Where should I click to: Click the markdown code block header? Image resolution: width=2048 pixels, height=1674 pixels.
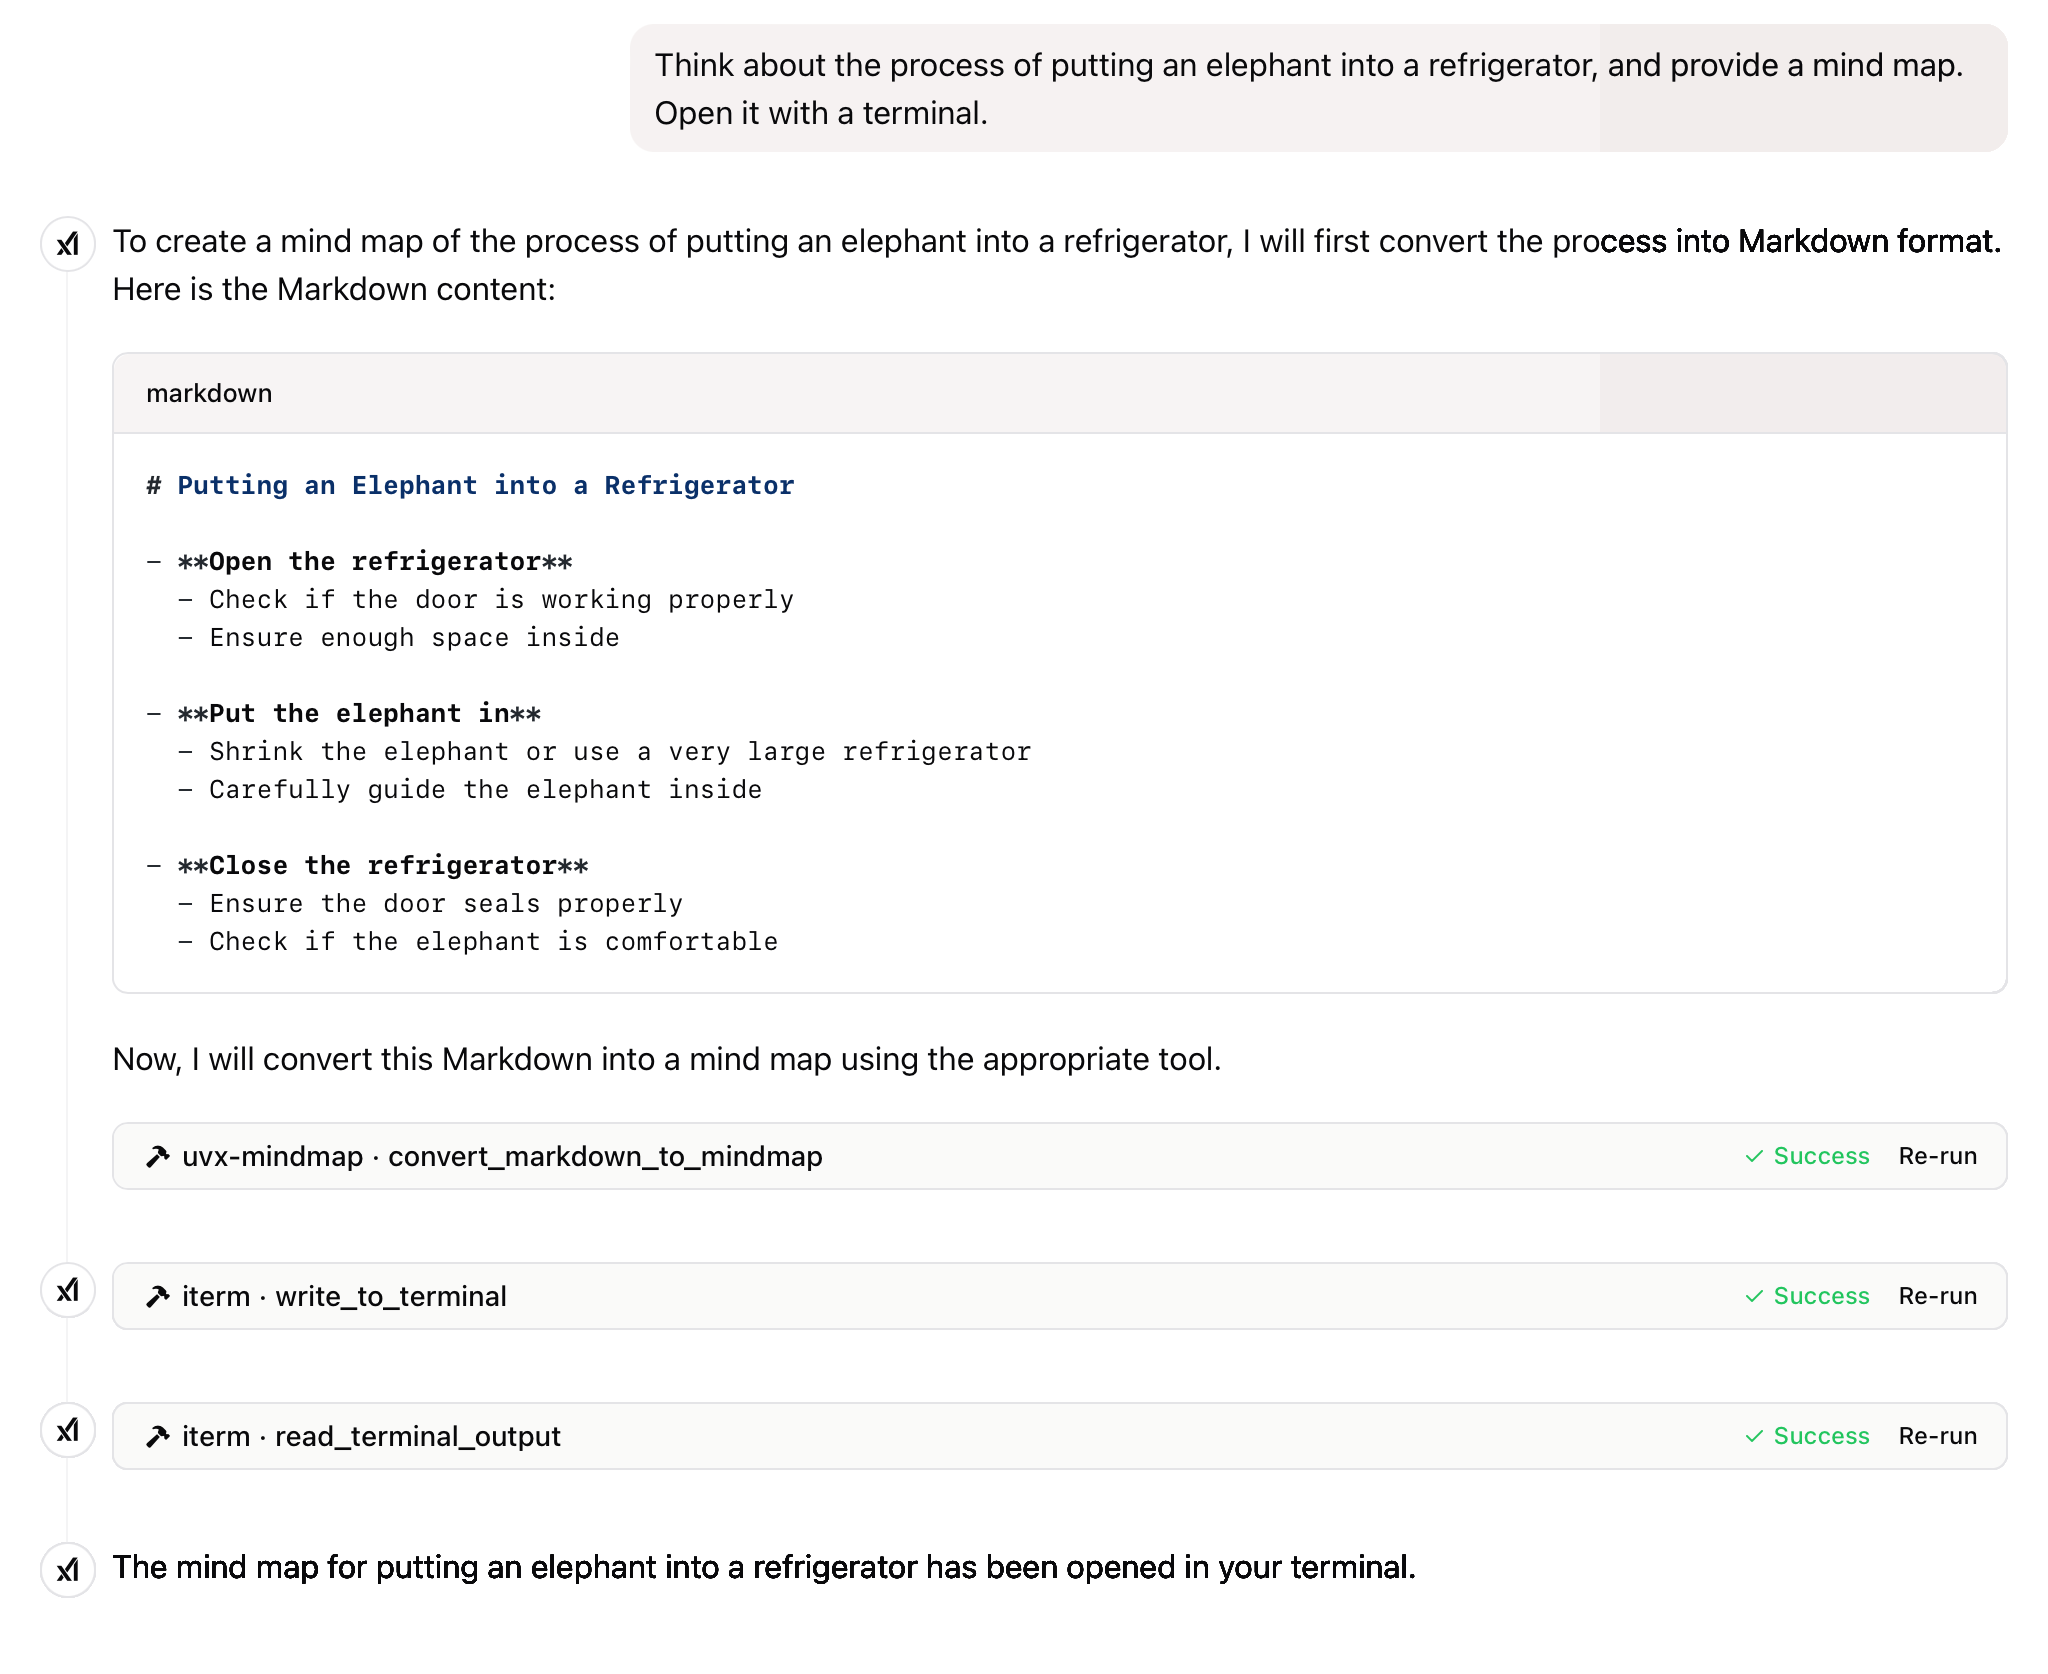209,393
